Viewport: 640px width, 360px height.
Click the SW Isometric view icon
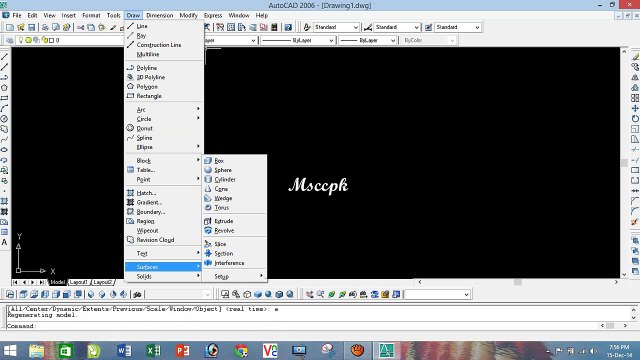pyautogui.click(x=91, y=294)
